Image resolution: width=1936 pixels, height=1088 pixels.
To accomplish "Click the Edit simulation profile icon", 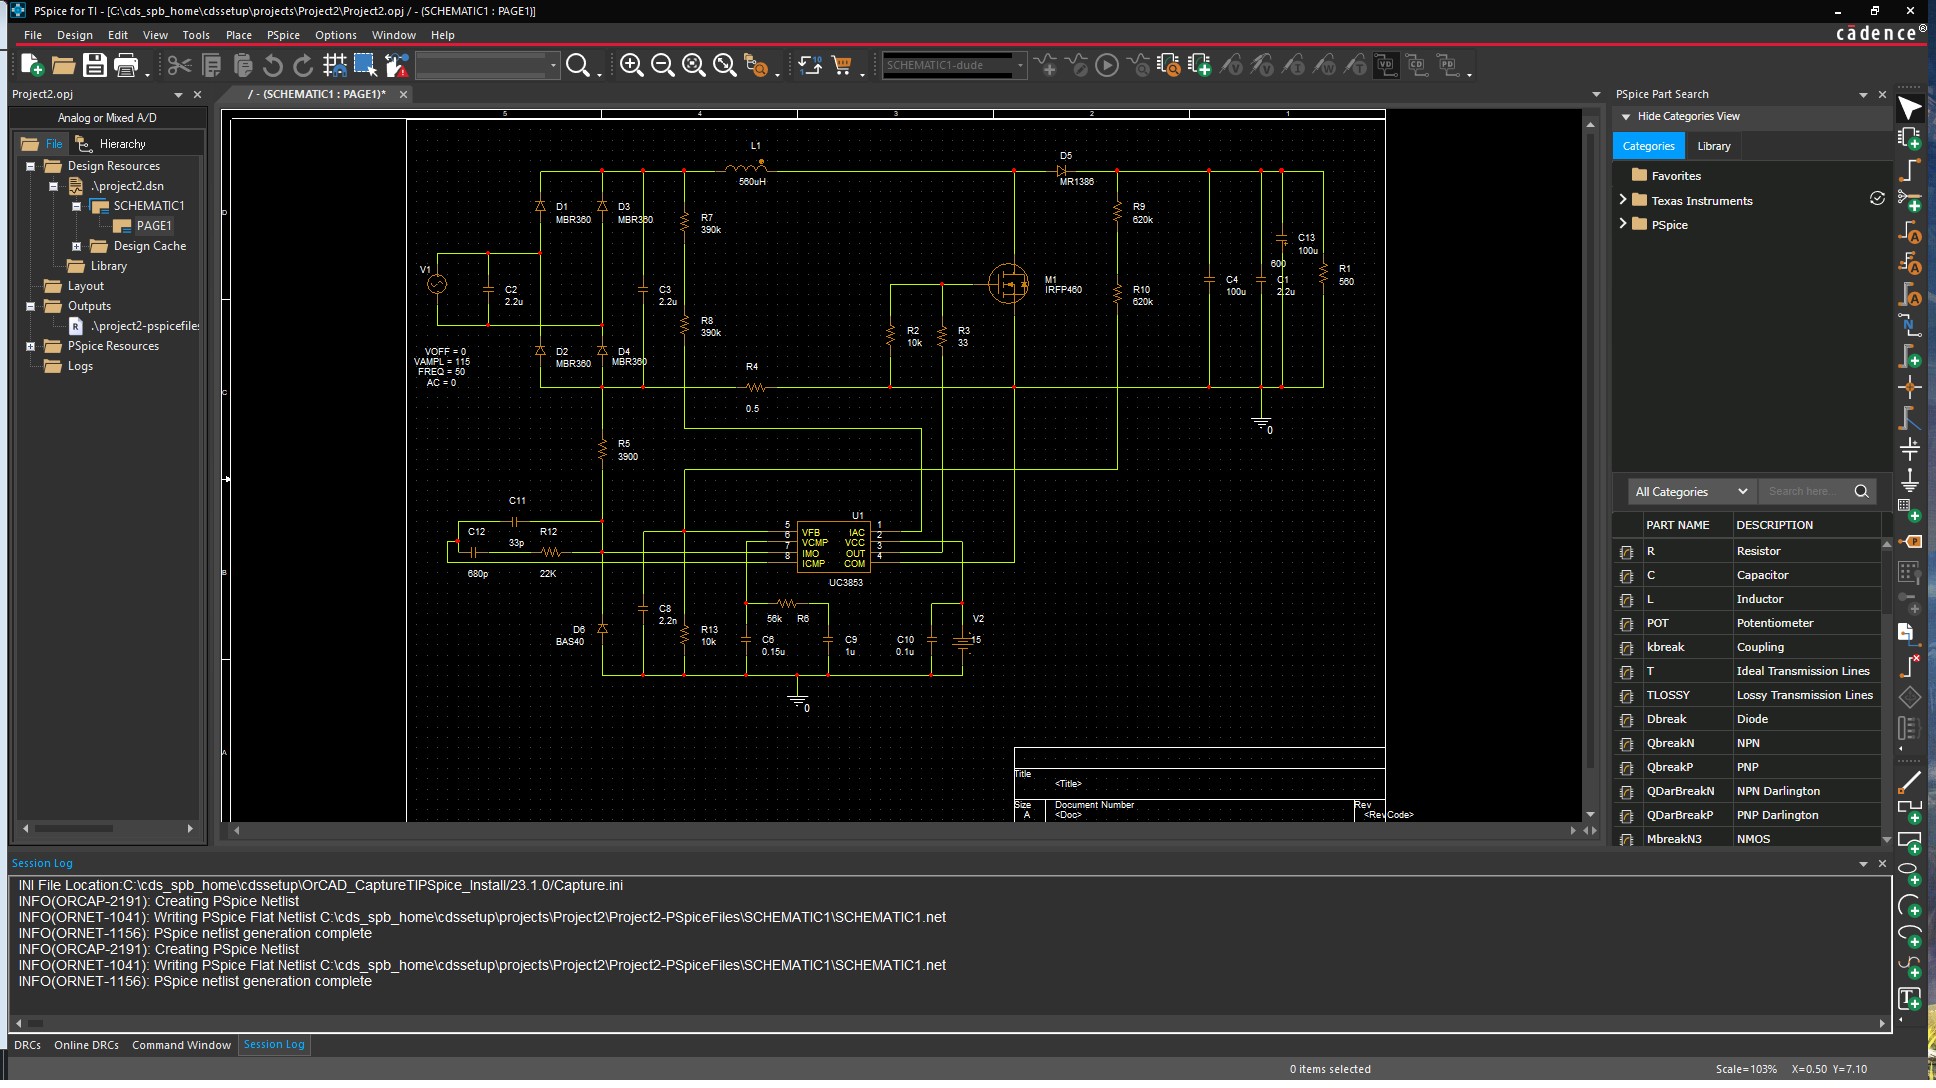I will 1076,65.
